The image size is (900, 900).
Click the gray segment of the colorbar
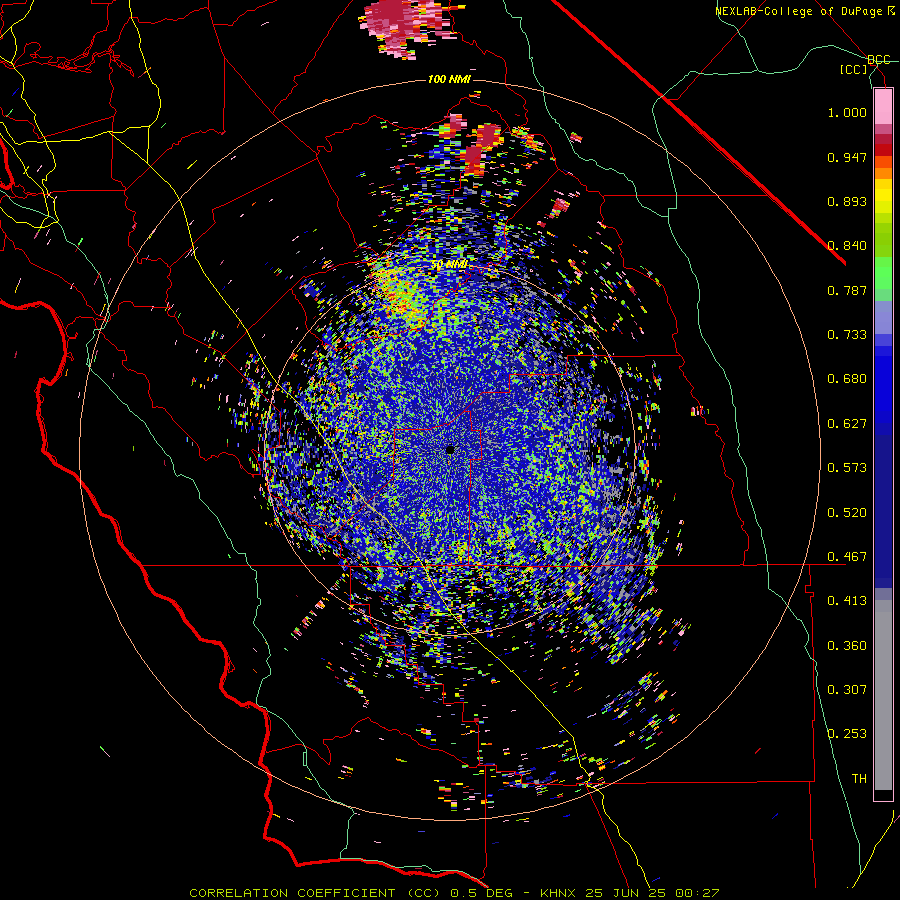[x=883, y=695]
